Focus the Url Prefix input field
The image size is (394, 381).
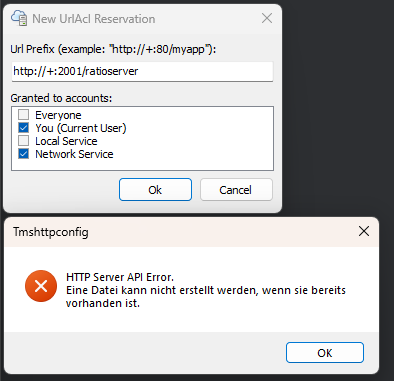(142, 71)
